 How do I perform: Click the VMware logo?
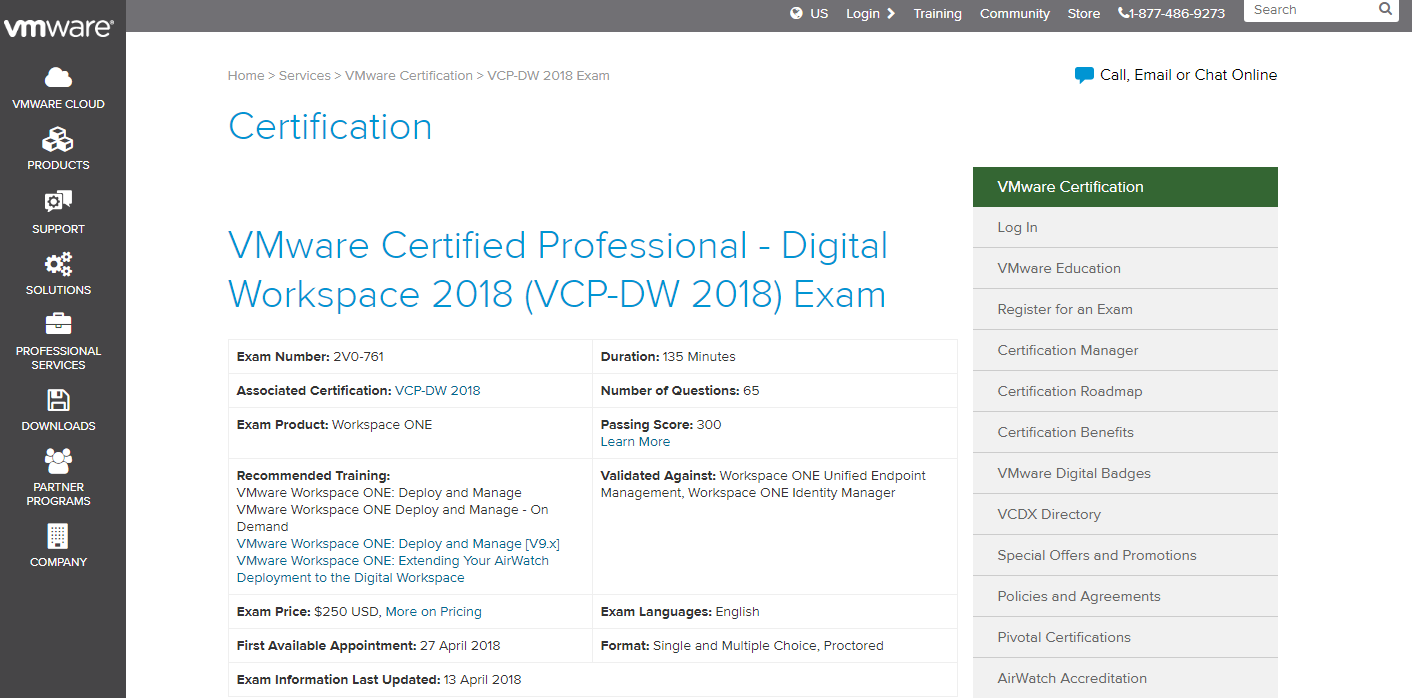(x=58, y=27)
